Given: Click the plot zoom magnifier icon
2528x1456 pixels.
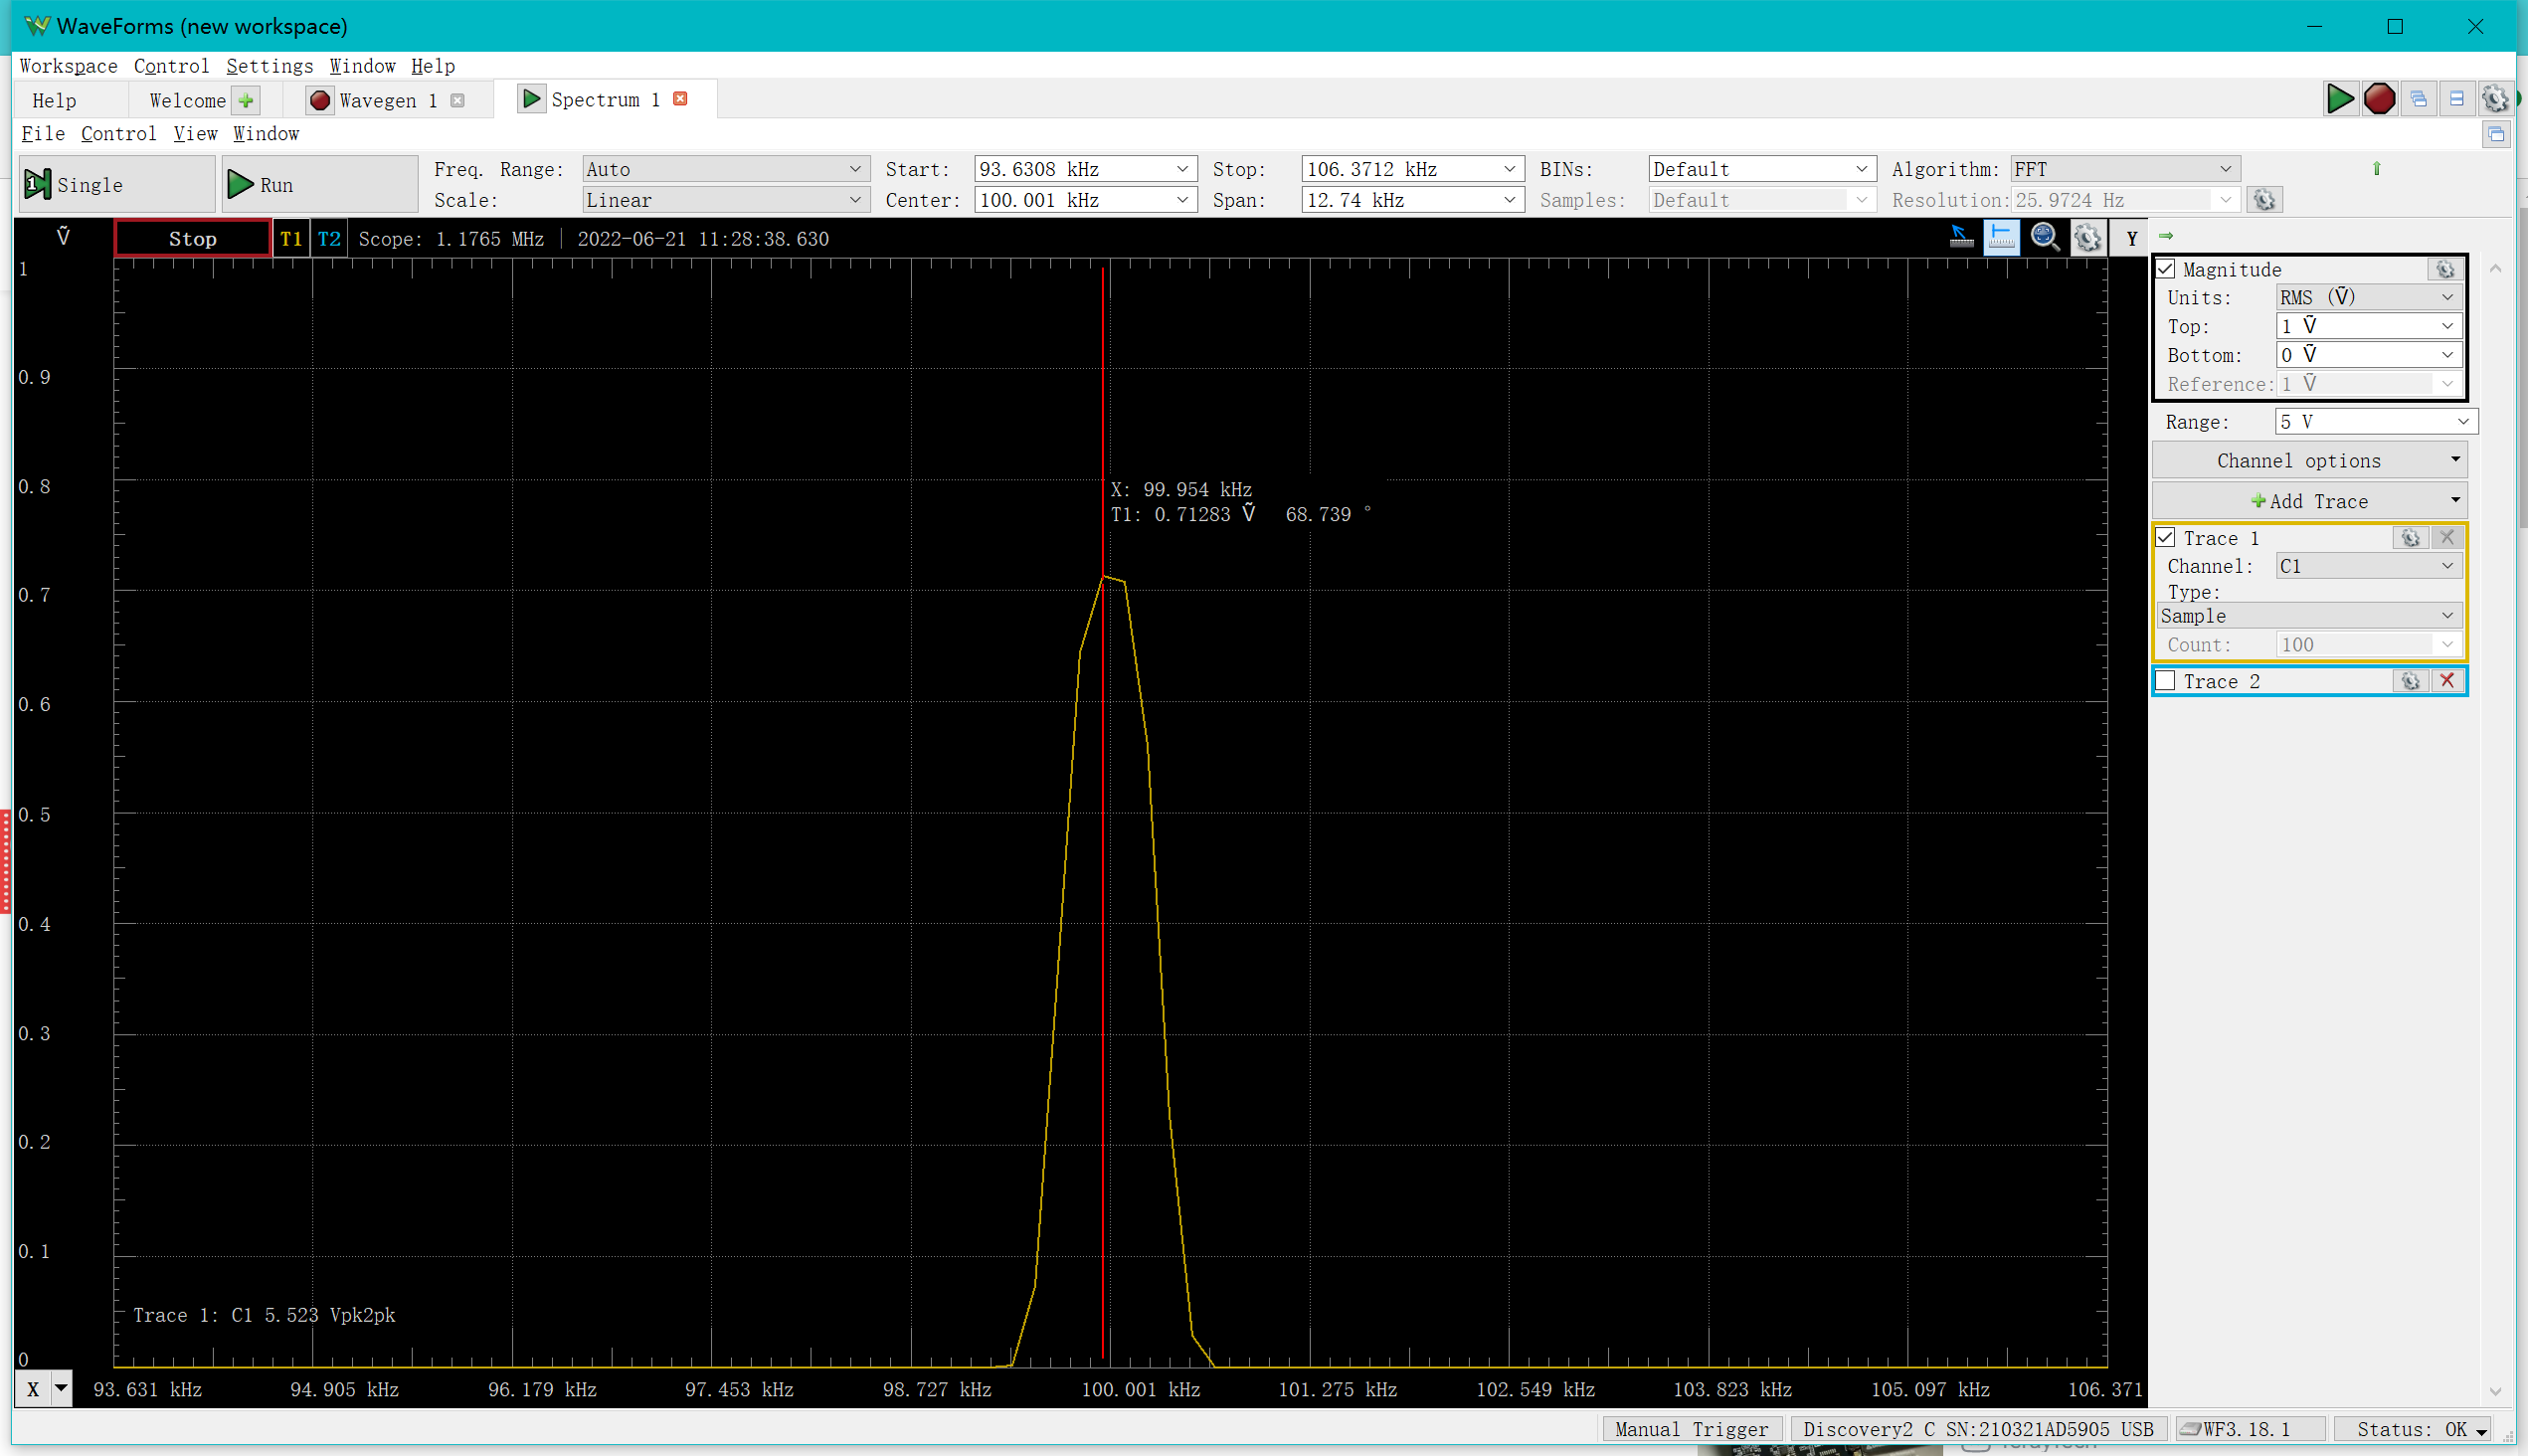Looking at the screenshot, I should (x=2044, y=237).
